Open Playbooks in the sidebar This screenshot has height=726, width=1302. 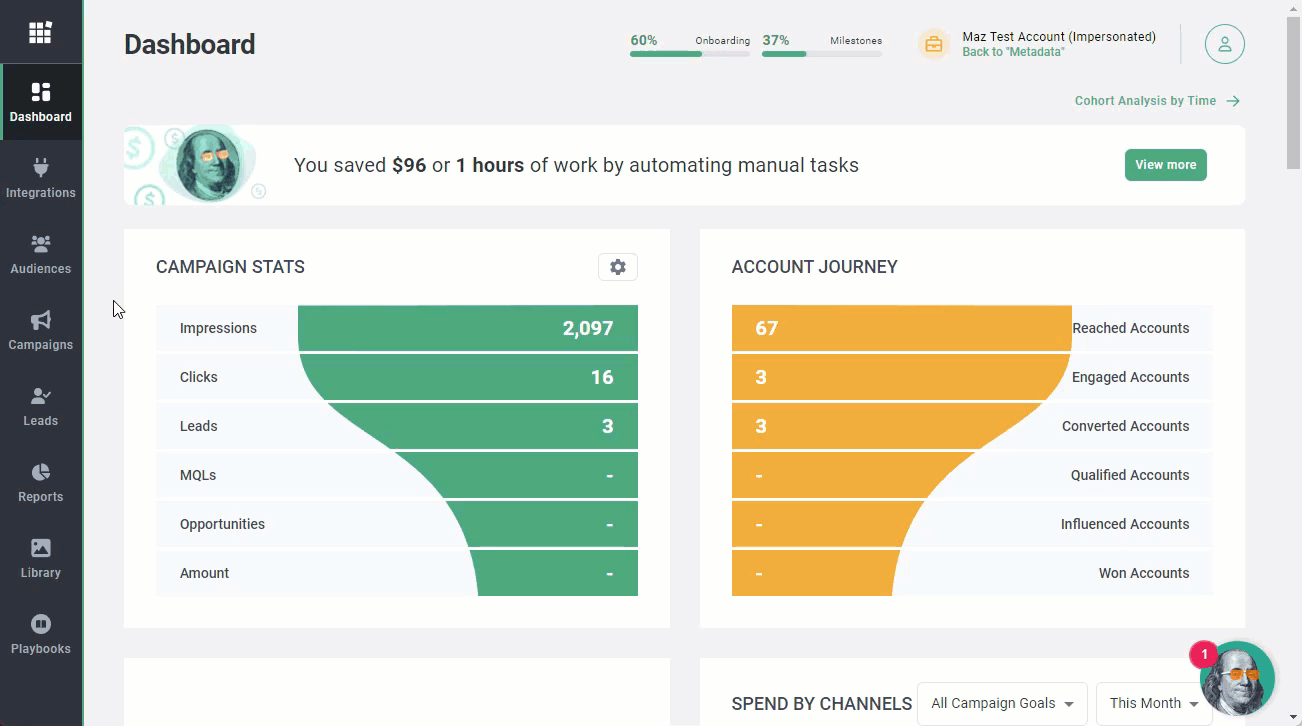41,634
